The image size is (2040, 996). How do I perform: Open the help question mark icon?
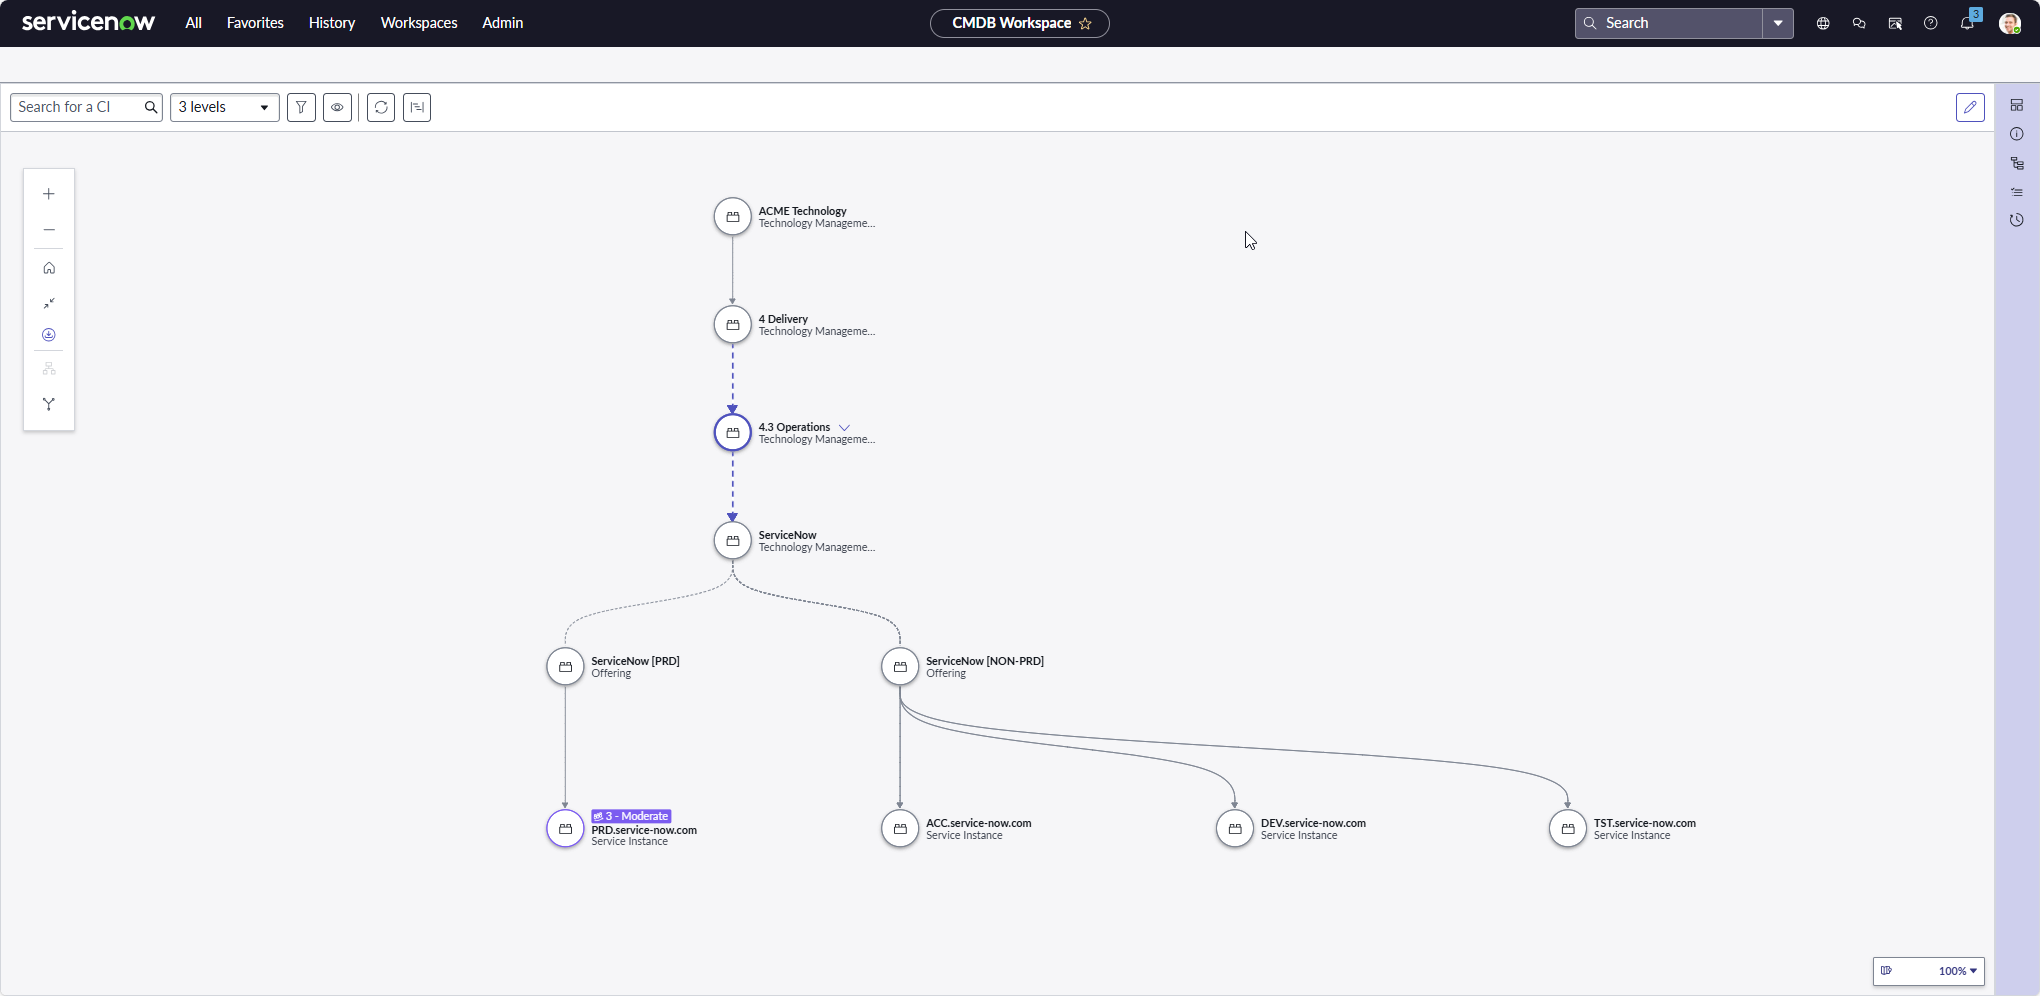pyautogui.click(x=1931, y=23)
